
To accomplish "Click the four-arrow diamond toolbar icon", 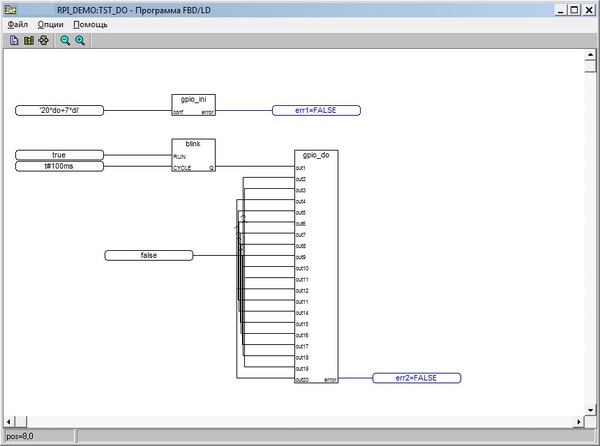I will pyautogui.click(x=42, y=40).
